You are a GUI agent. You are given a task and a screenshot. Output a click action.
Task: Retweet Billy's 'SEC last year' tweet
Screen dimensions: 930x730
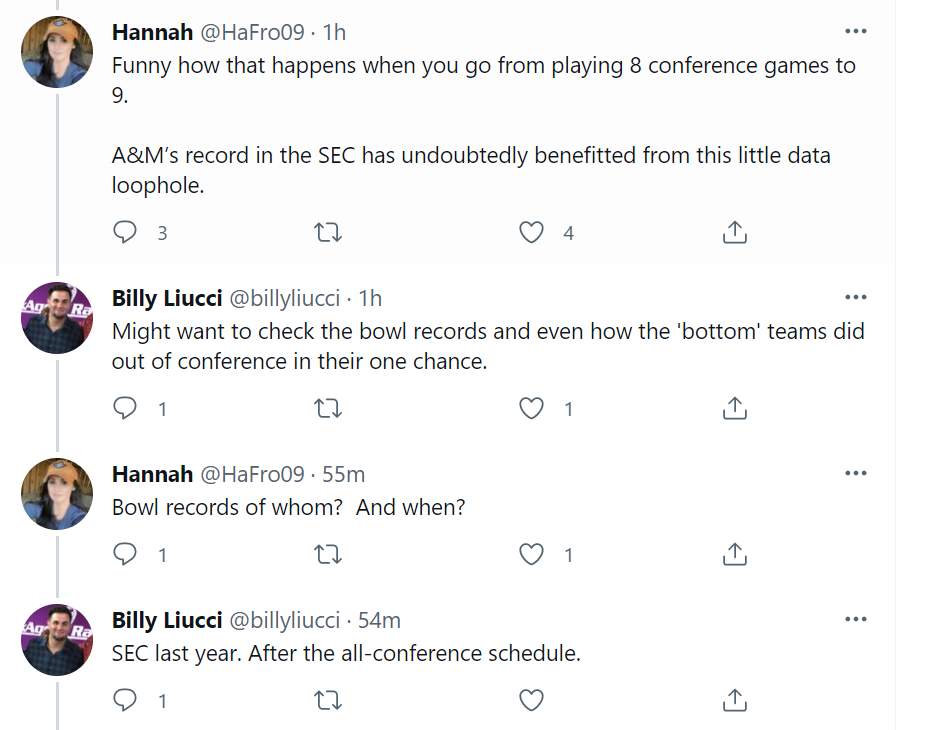(328, 700)
